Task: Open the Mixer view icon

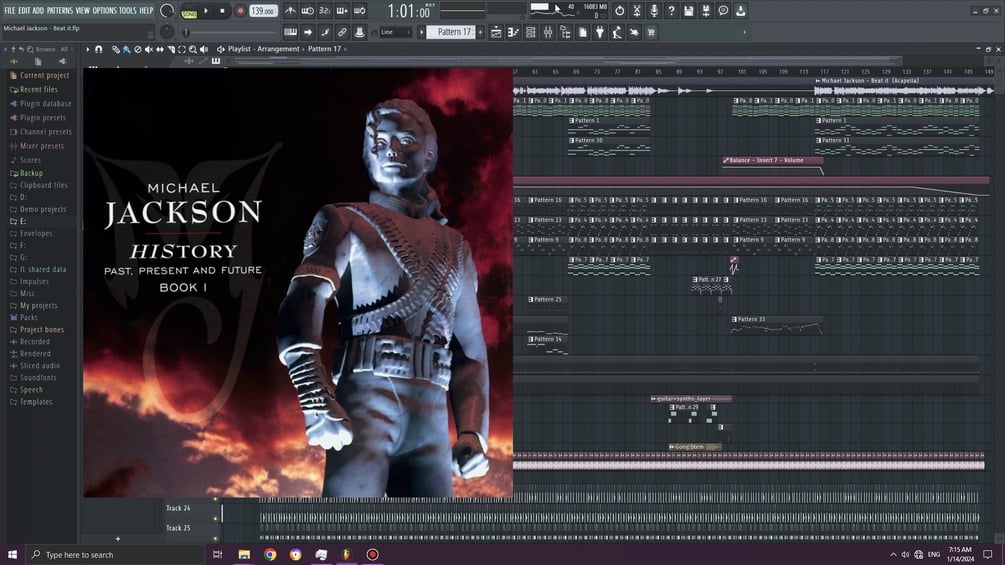Action: point(548,32)
